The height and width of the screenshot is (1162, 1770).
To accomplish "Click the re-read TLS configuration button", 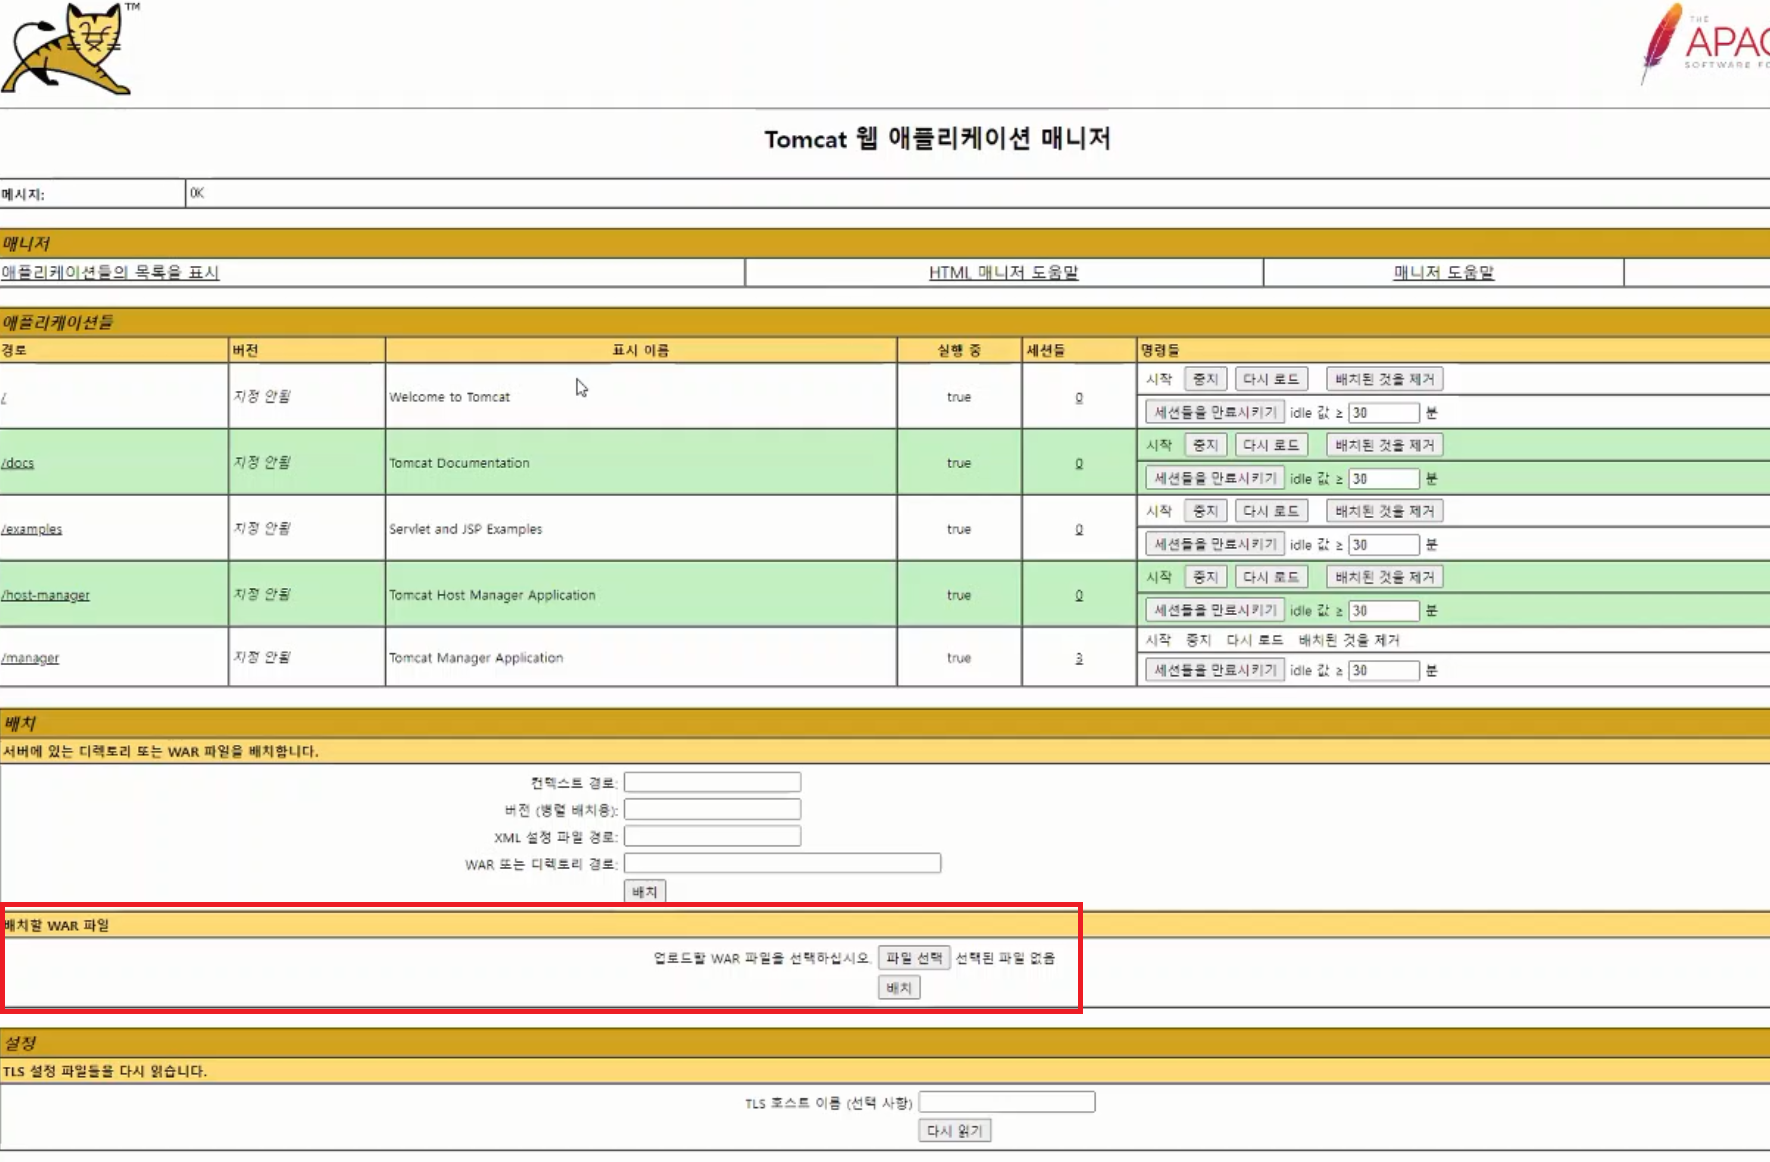I will (x=954, y=1131).
